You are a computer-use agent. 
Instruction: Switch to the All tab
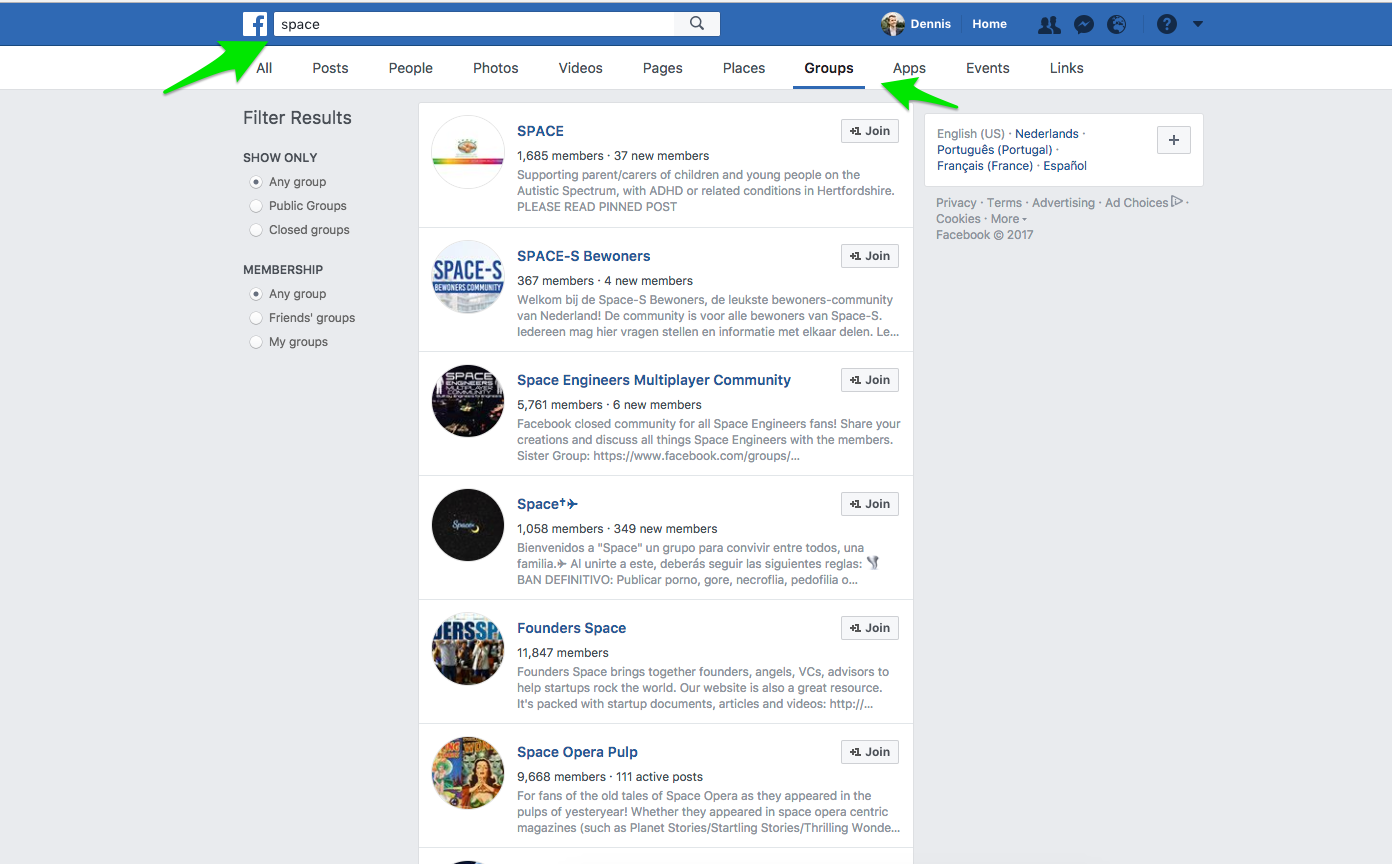(264, 68)
